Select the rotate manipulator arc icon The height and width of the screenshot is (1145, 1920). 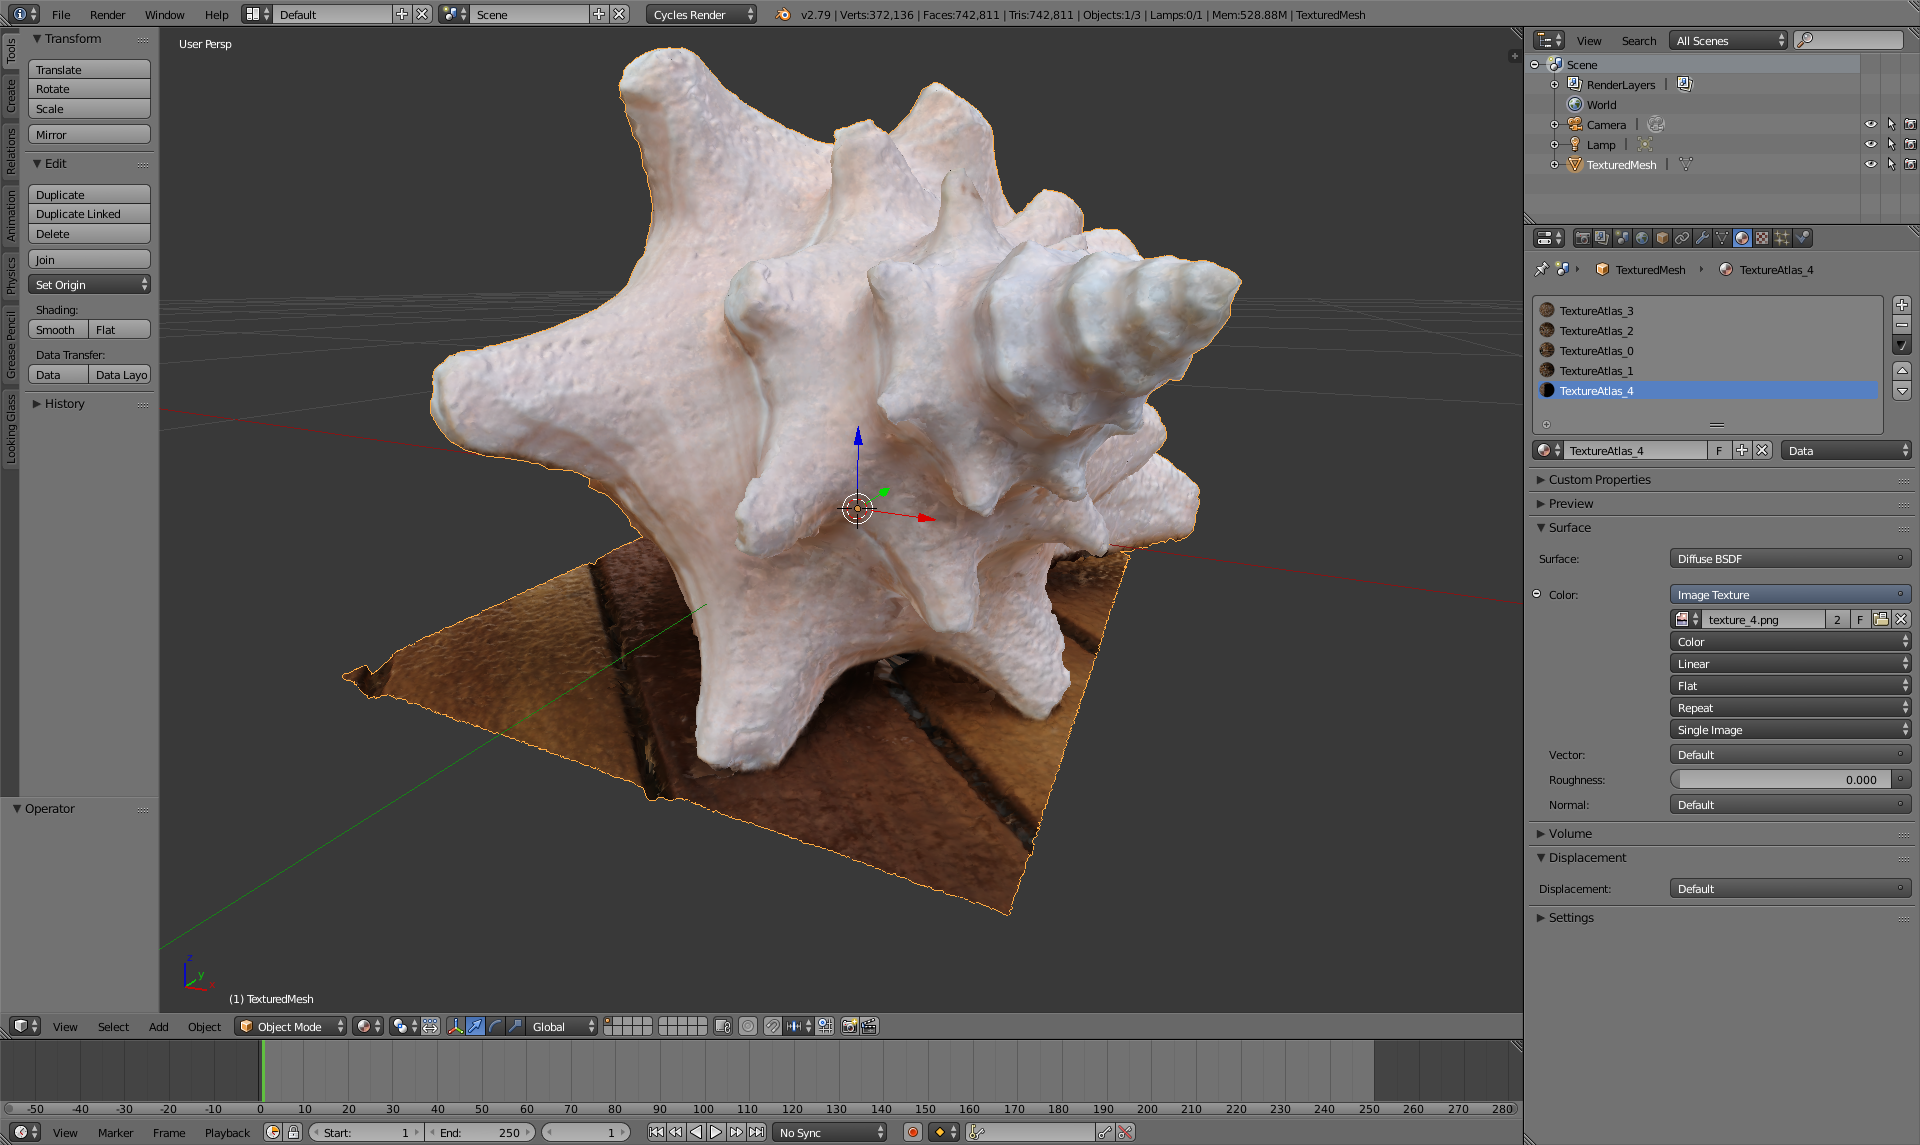click(x=495, y=1026)
